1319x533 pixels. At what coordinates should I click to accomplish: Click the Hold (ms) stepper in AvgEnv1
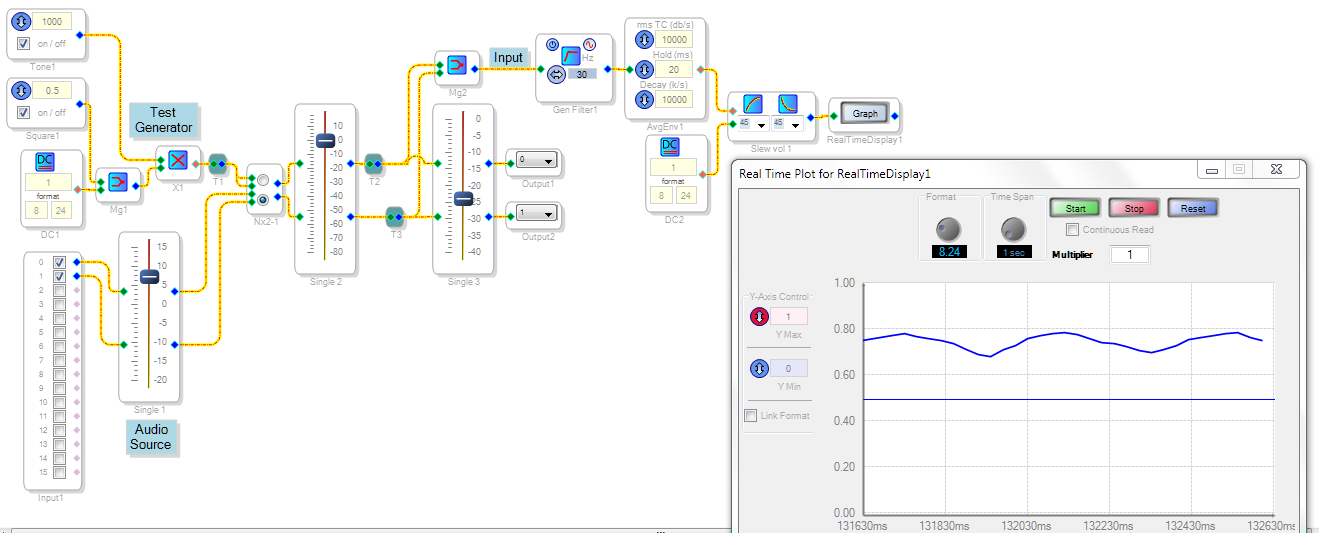[x=645, y=69]
